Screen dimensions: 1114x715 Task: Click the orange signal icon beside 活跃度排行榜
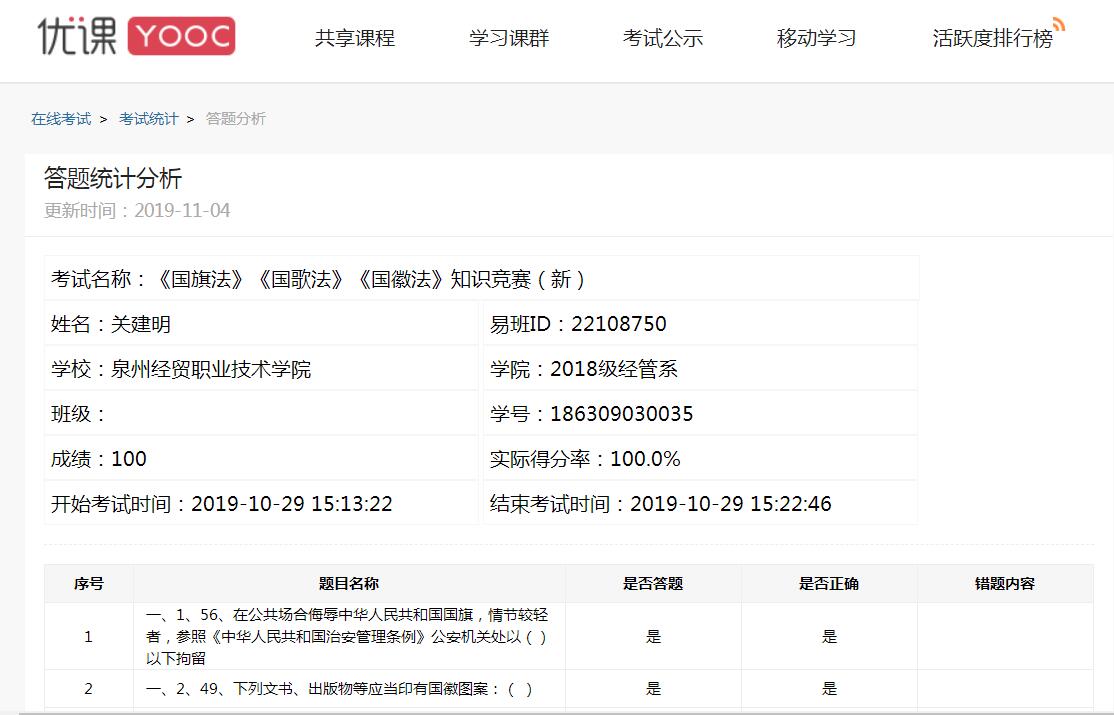pos(1059,24)
